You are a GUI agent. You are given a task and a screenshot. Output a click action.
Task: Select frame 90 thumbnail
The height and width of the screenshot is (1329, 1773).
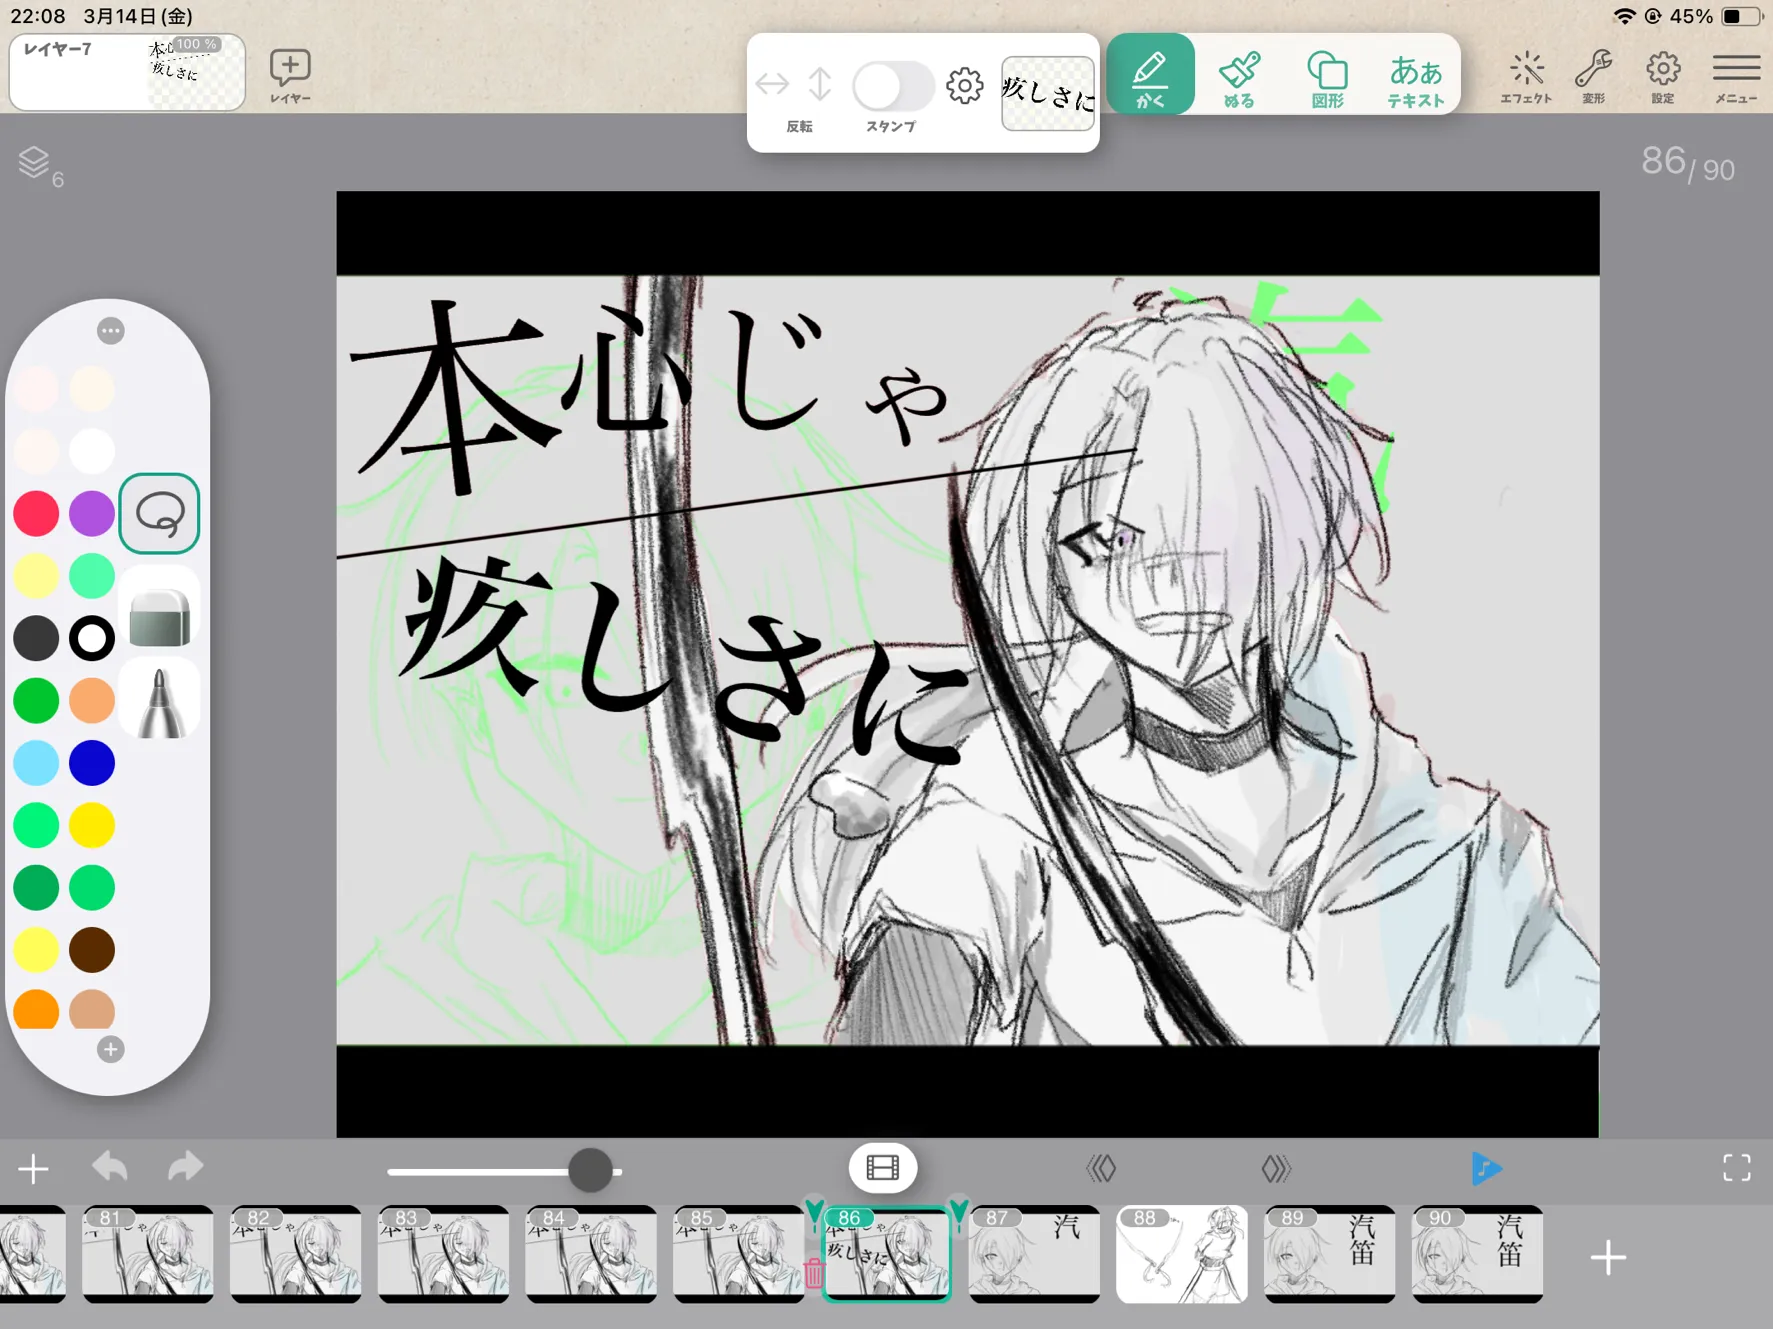point(1478,1254)
